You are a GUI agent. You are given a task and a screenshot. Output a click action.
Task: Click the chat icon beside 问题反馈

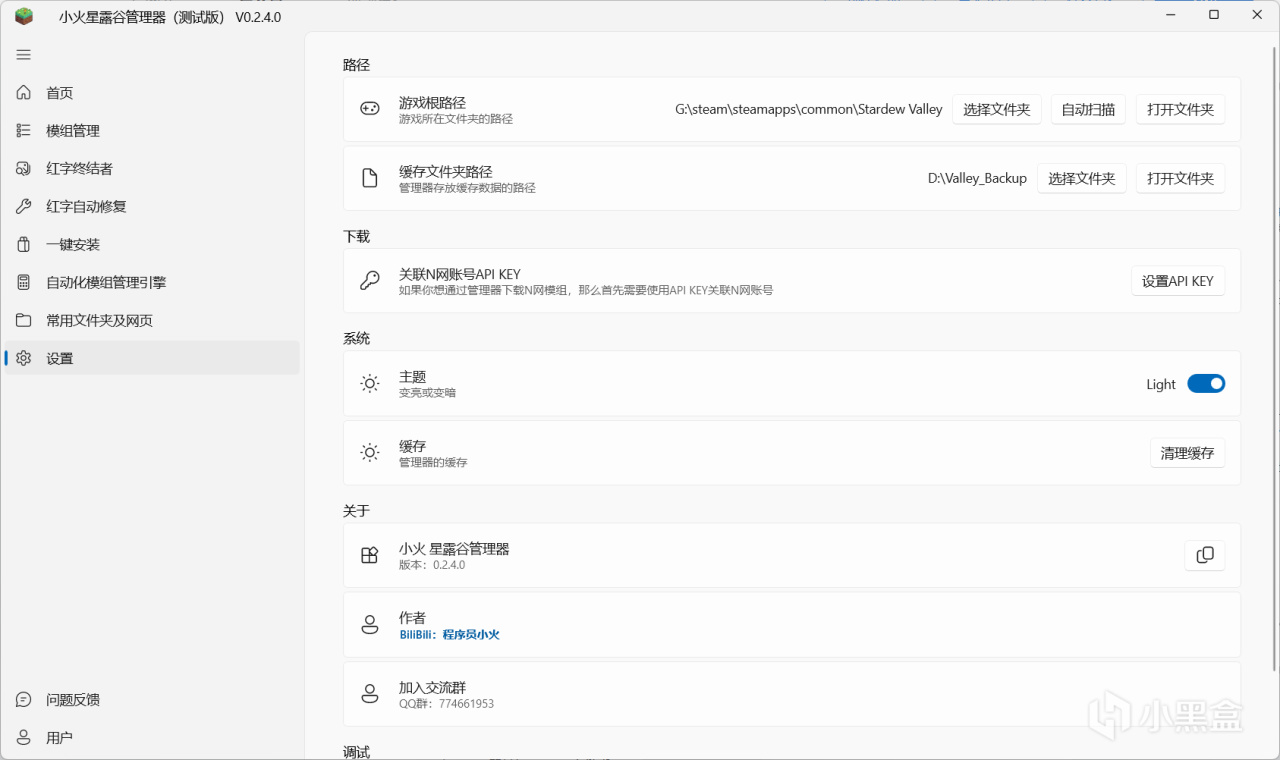24,700
